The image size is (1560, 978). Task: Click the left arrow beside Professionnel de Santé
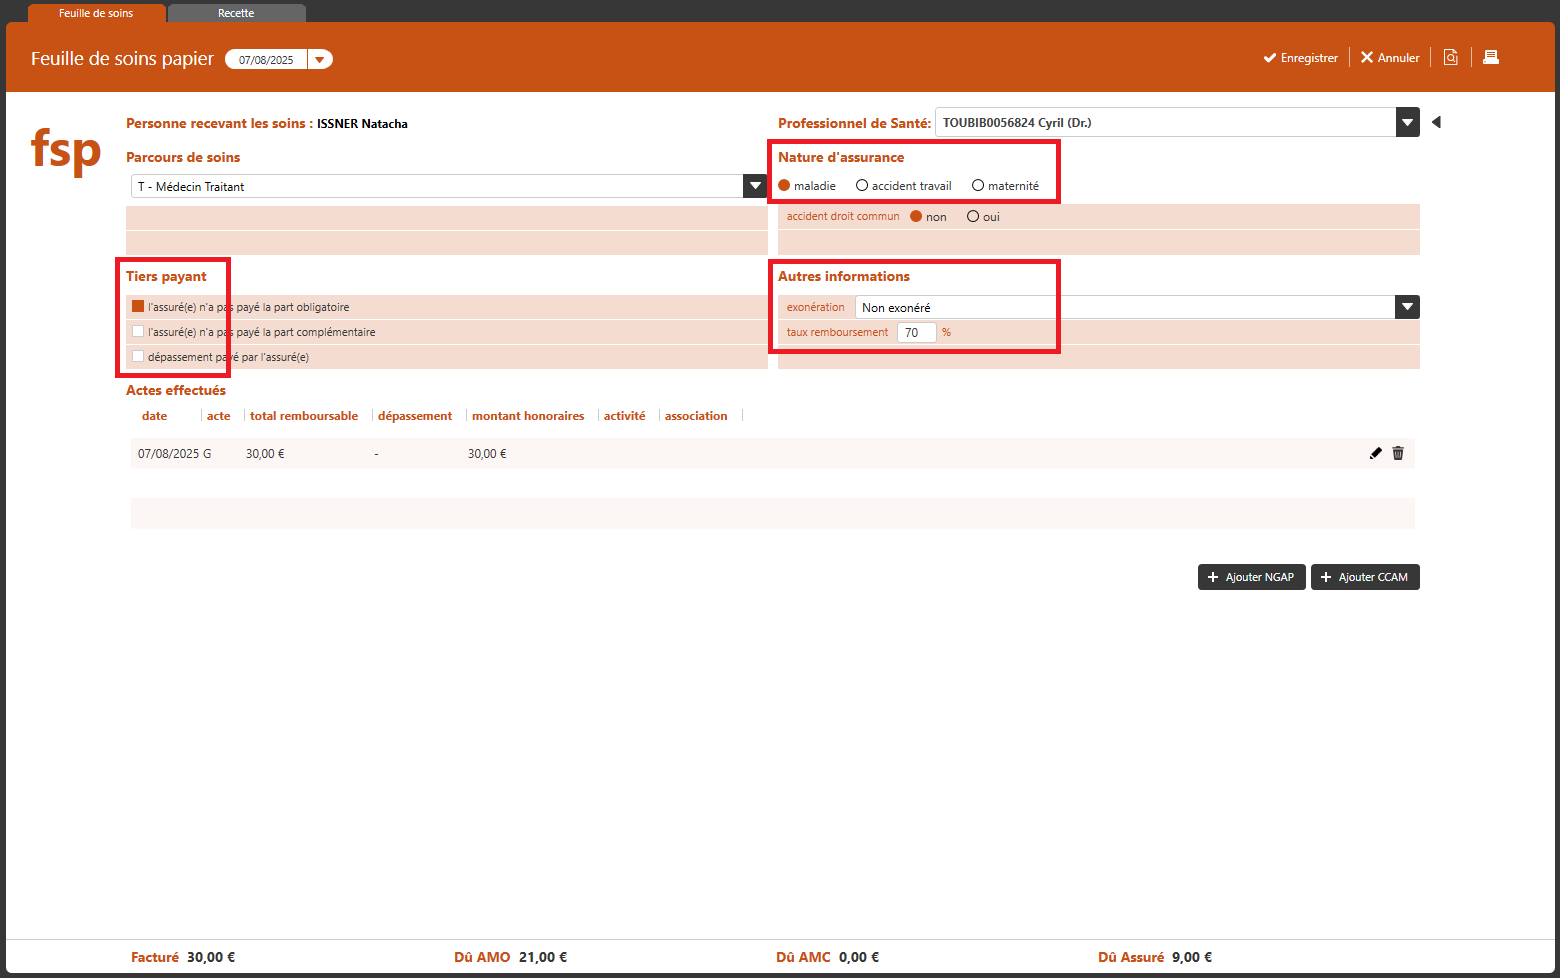click(x=1436, y=122)
